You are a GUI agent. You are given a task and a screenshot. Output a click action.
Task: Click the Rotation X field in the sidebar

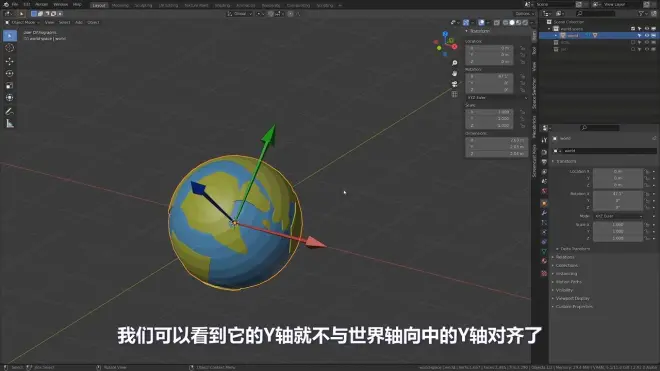(489, 77)
